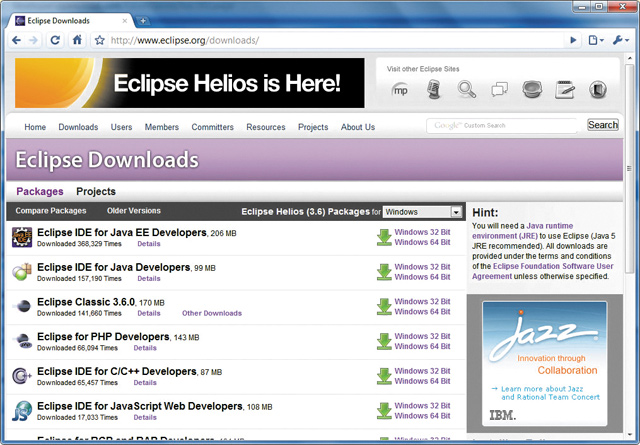Viewport: 640px width, 445px height.
Task: Go back using browser back arrow
Action: 16,40
